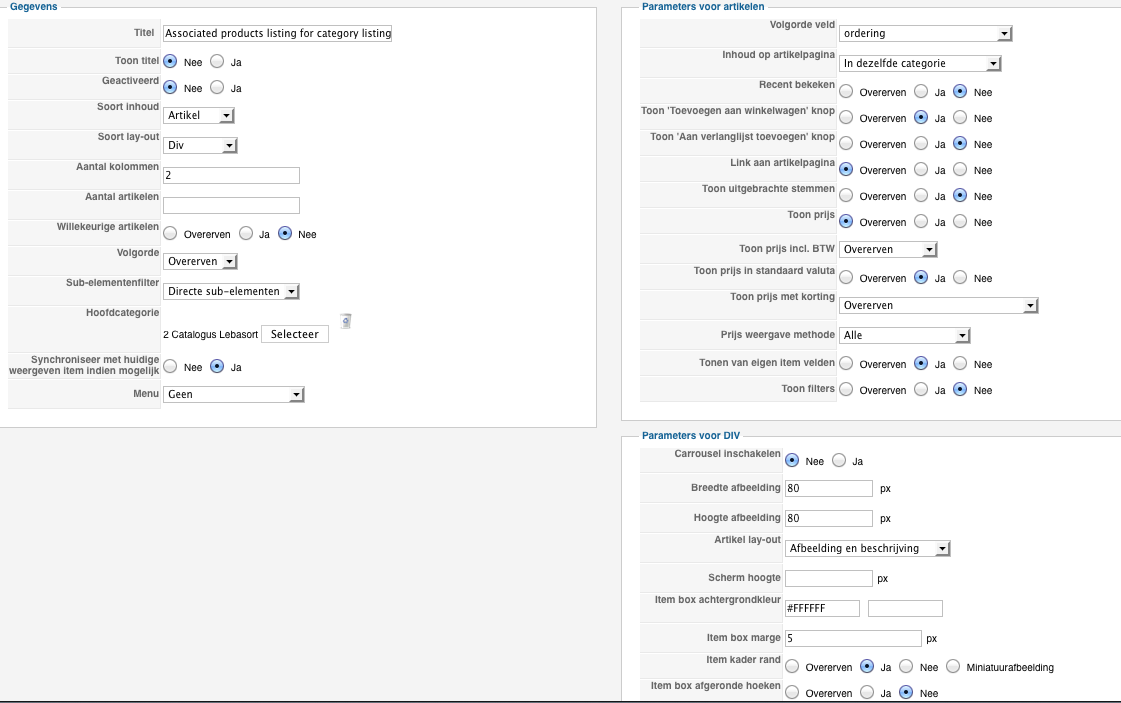Choose Ja for Recent bekeken
The width and height of the screenshot is (1121, 703).
[x=919, y=92]
